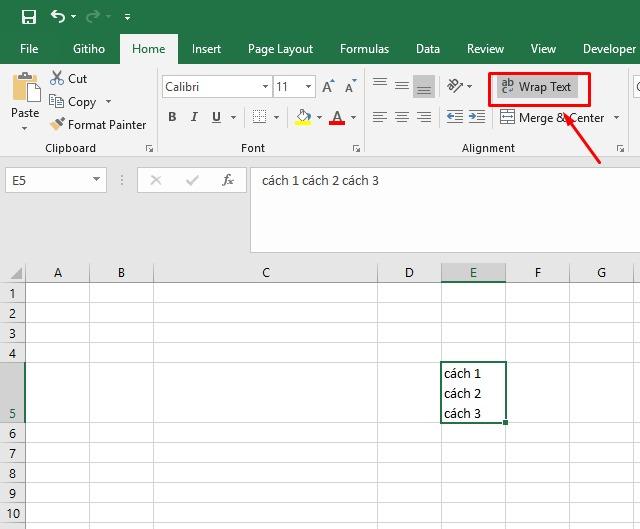The height and width of the screenshot is (529, 640).
Task: Open the Font Color dropdown arrow
Action: pos(353,118)
